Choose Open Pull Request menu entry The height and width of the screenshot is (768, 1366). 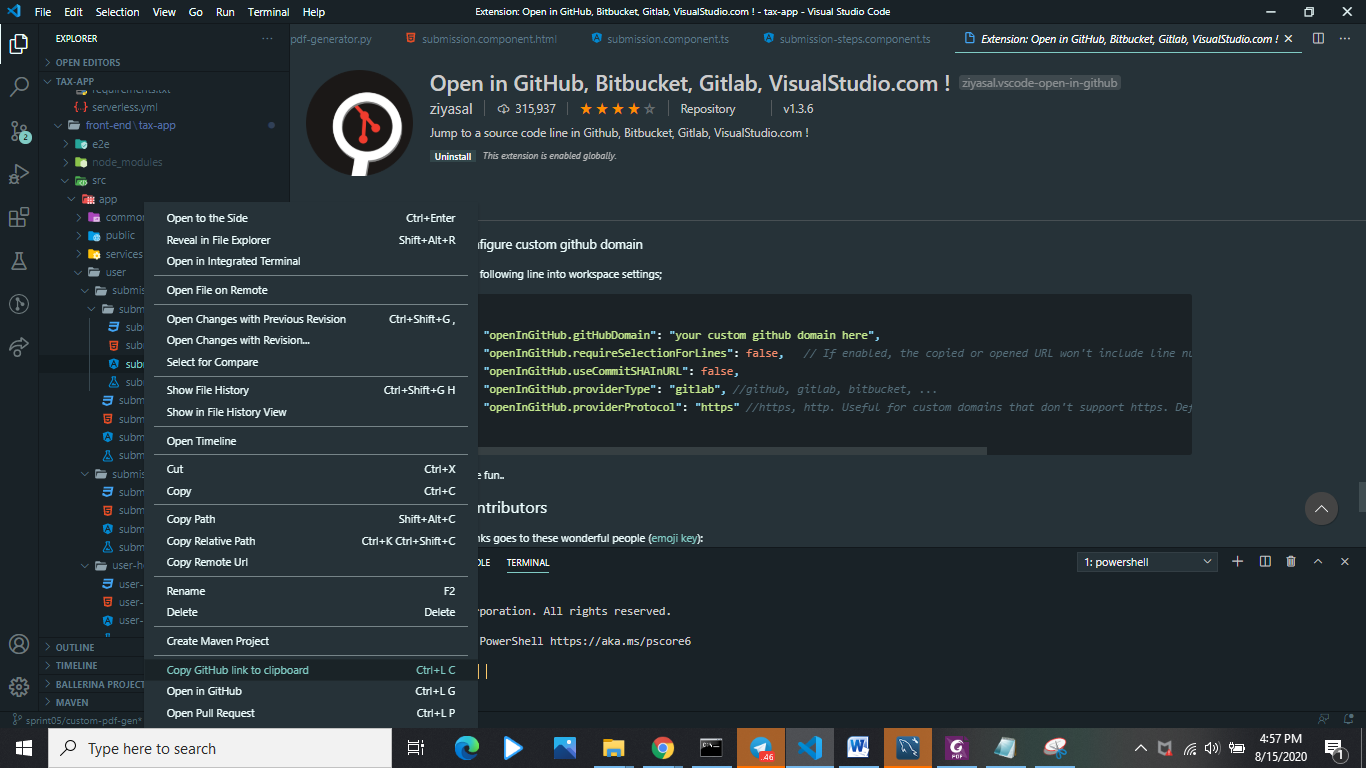pos(311,713)
